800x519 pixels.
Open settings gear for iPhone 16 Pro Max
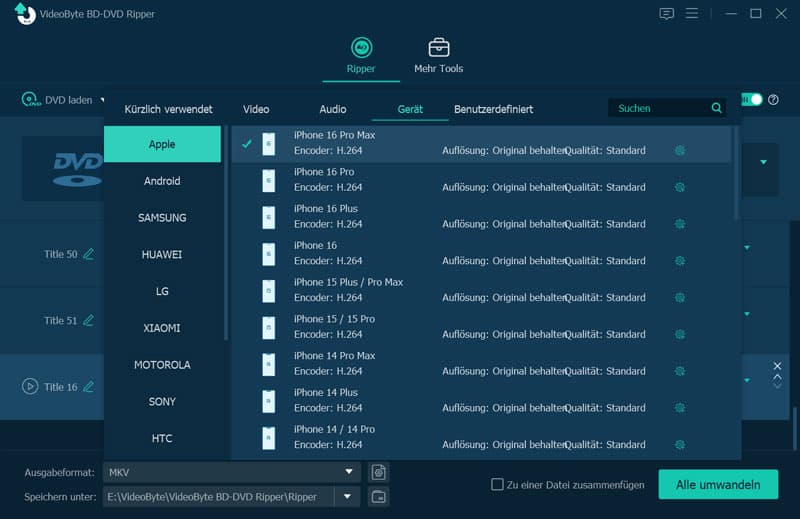click(680, 151)
